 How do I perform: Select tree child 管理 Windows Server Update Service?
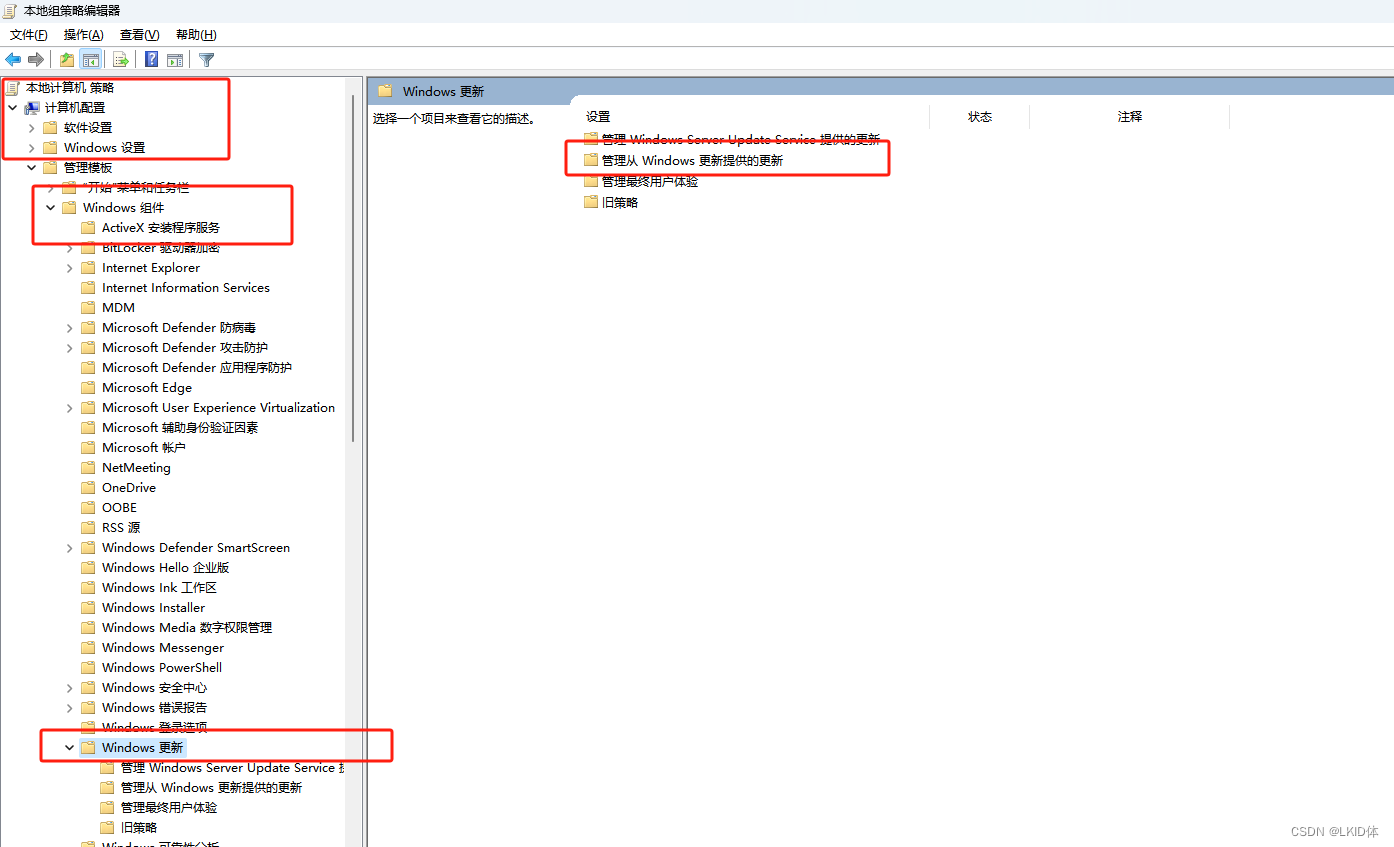pos(232,768)
